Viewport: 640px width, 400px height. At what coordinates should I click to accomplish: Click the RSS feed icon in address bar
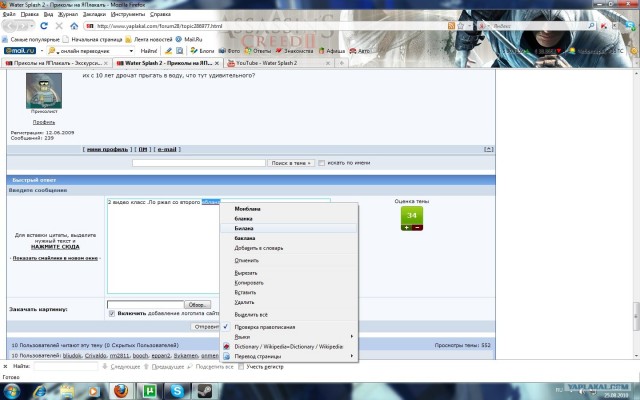coord(451,26)
